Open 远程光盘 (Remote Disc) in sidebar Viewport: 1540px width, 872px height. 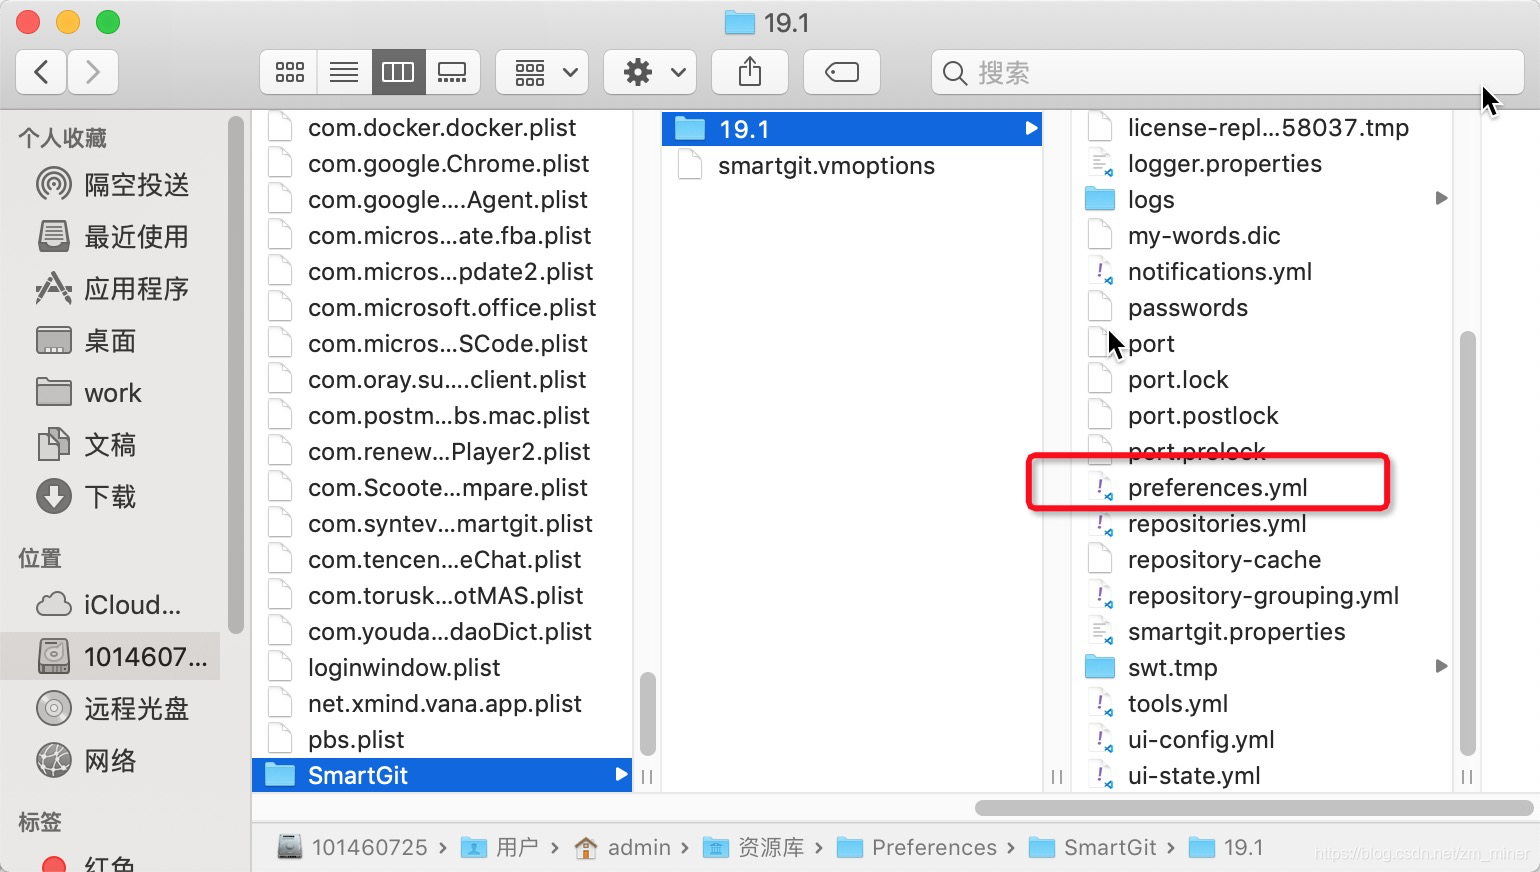tap(113, 709)
